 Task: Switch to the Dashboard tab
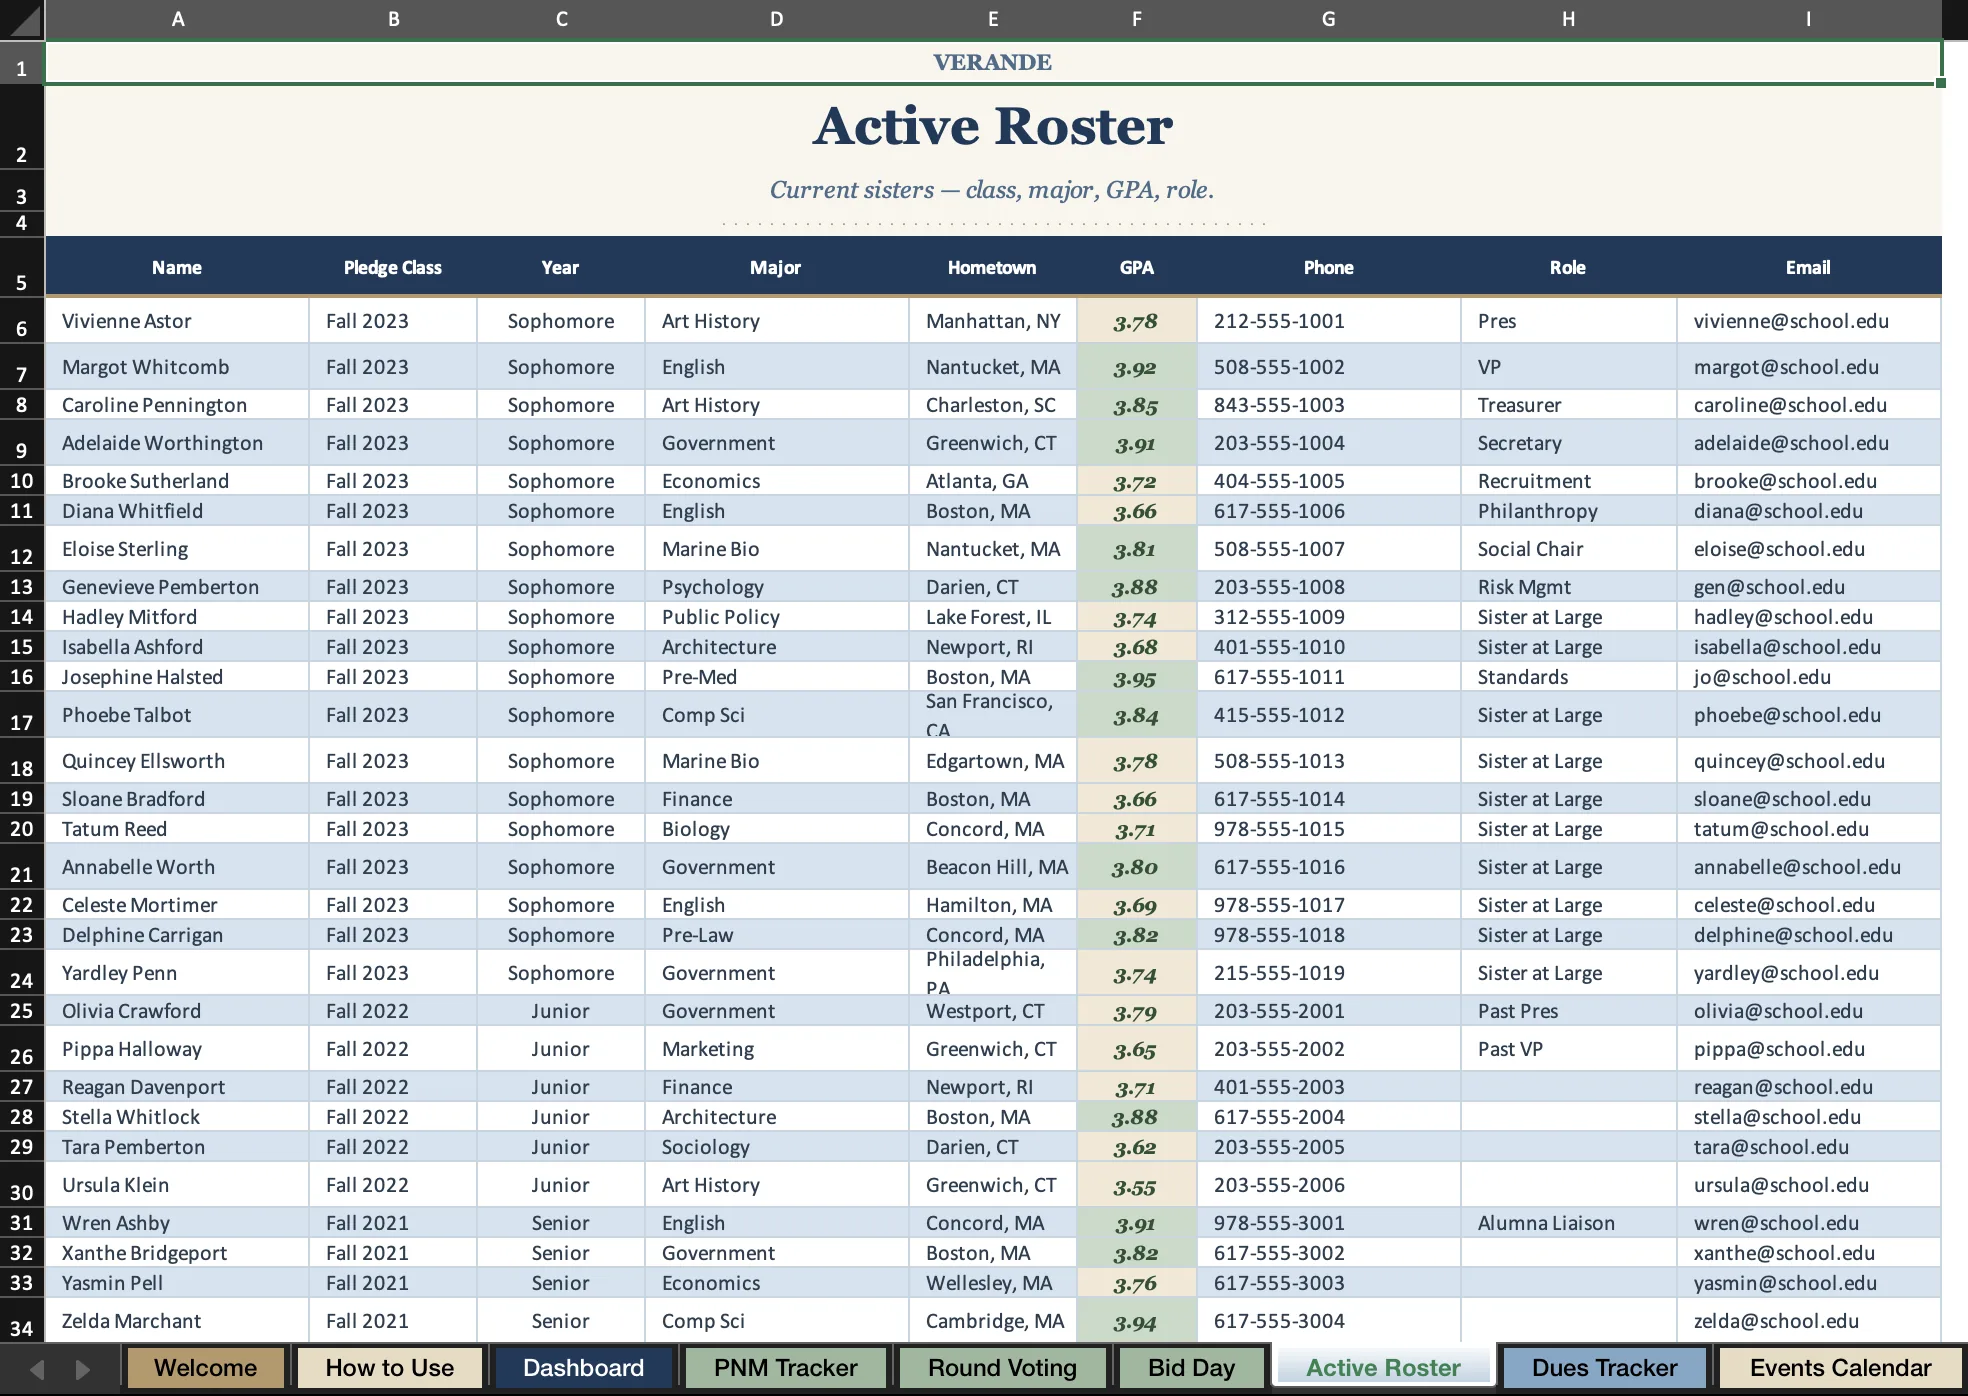coord(584,1368)
